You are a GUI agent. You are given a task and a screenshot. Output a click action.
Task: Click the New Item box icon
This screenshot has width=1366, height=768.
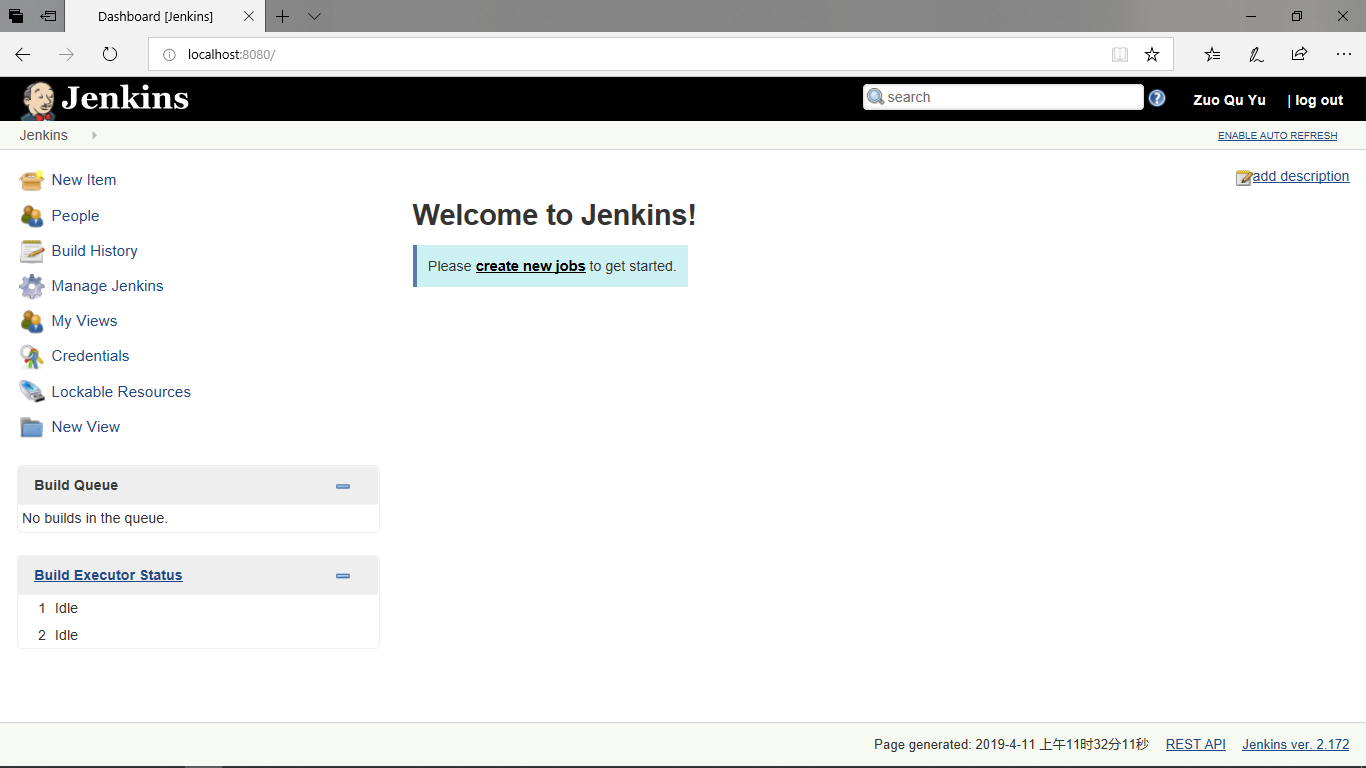click(32, 180)
